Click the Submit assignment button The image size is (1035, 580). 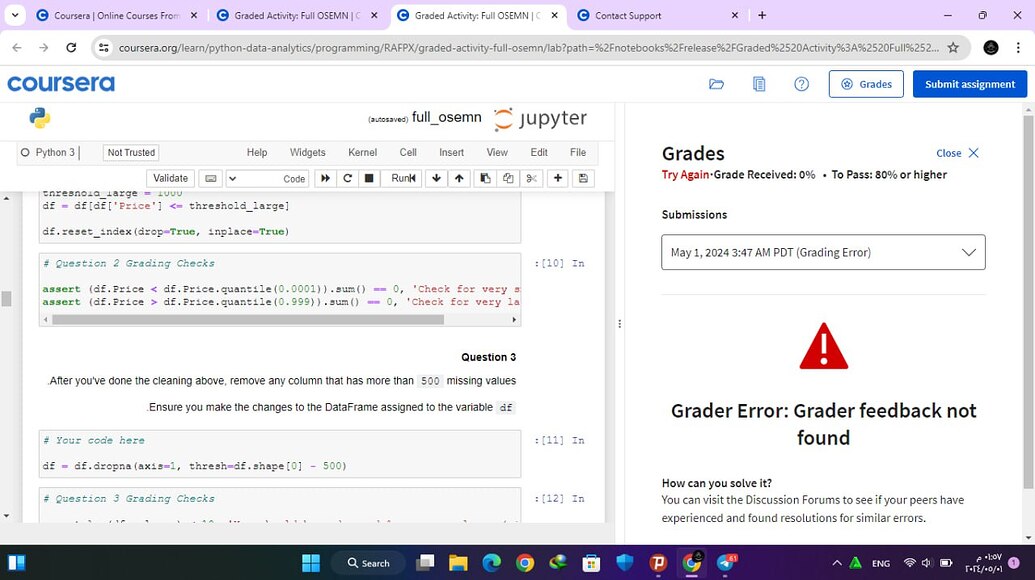click(x=968, y=84)
